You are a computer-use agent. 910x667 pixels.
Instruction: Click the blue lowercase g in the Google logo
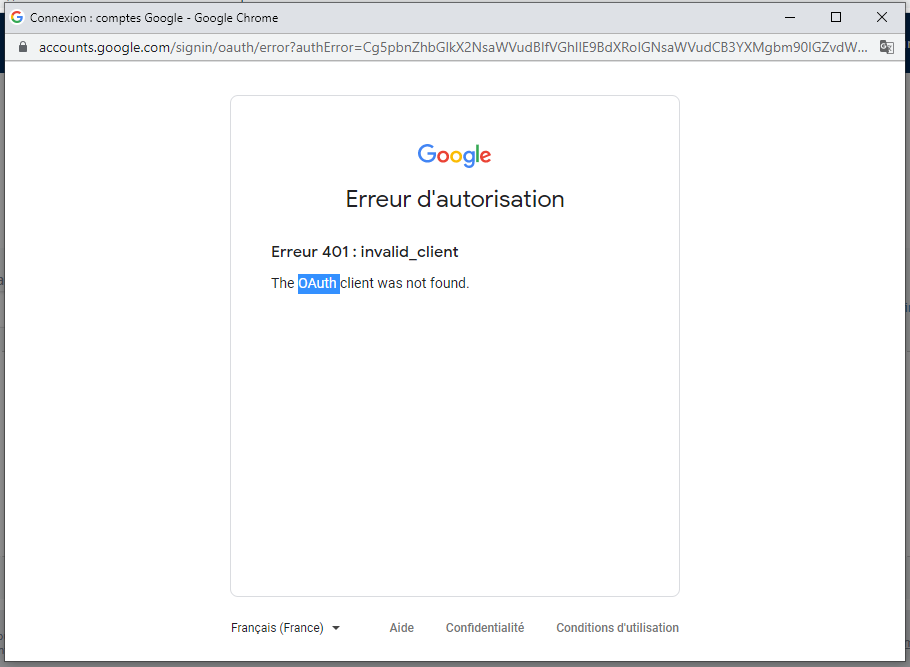469,158
